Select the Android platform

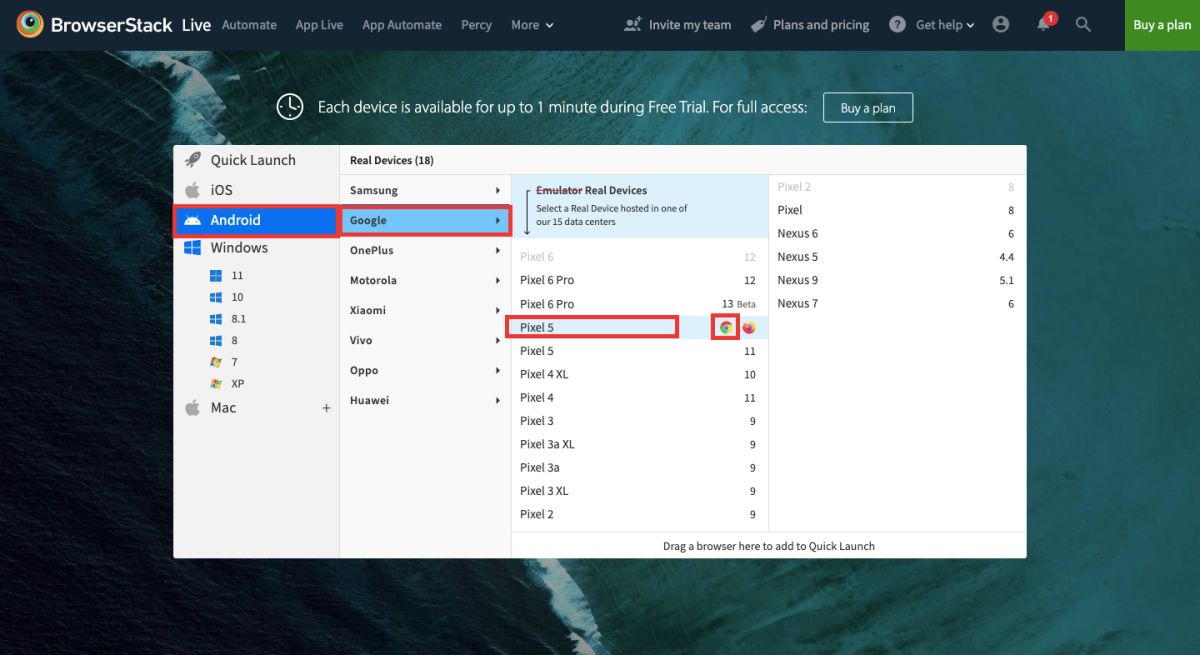pos(256,220)
